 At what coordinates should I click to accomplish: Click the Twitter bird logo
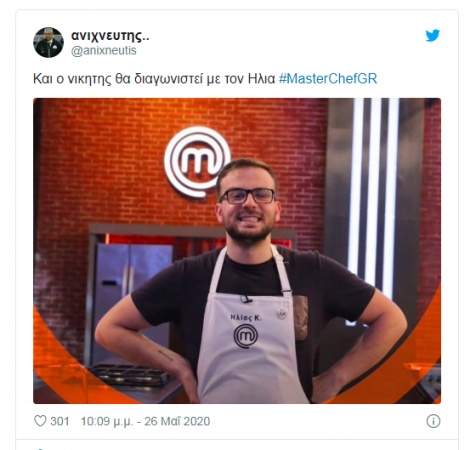pos(433,35)
